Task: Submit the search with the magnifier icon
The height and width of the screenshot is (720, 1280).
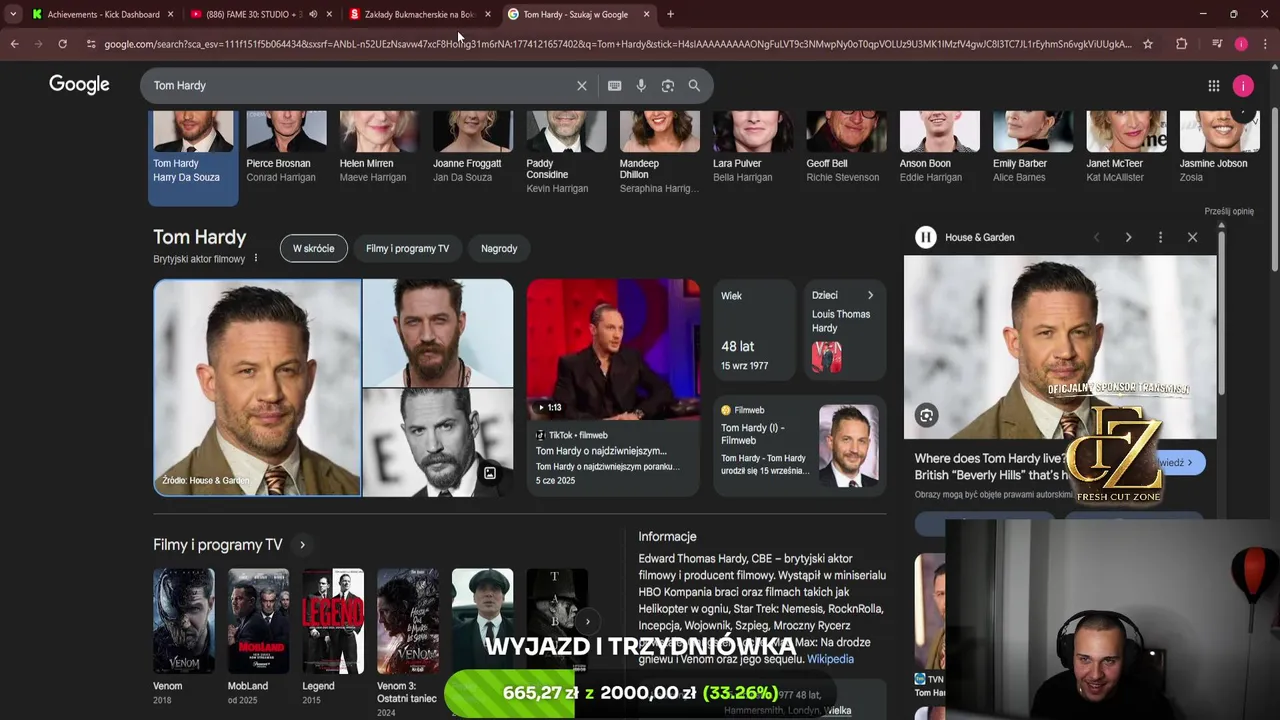Action: point(694,86)
